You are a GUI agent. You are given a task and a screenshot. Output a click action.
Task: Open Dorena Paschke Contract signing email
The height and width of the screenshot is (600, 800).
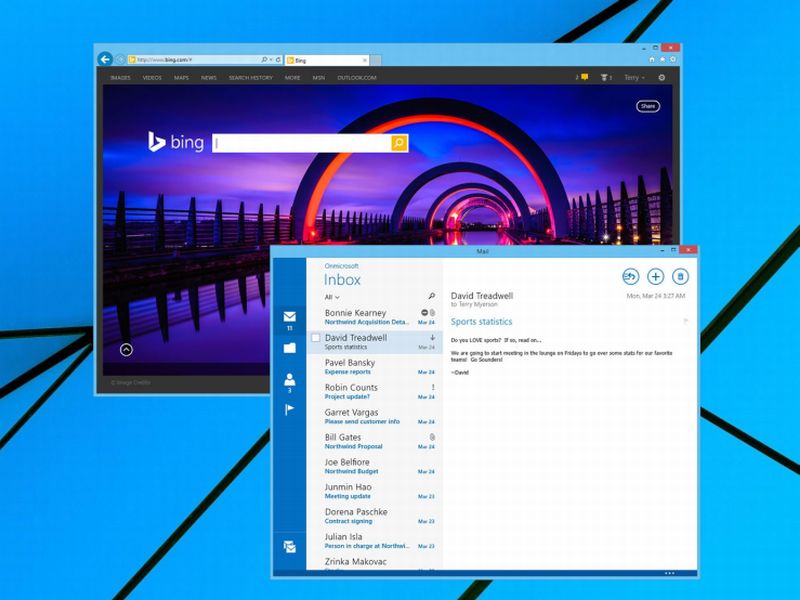[x=376, y=516]
